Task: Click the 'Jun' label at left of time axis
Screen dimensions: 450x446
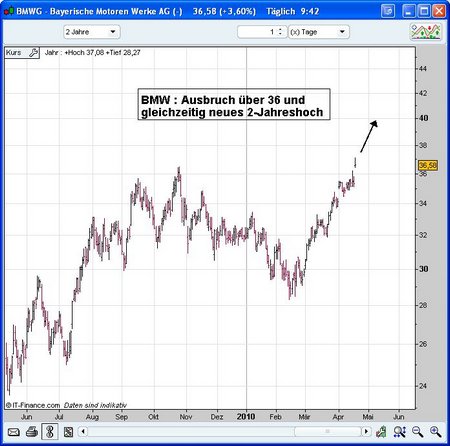Action: click(x=26, y=417)
